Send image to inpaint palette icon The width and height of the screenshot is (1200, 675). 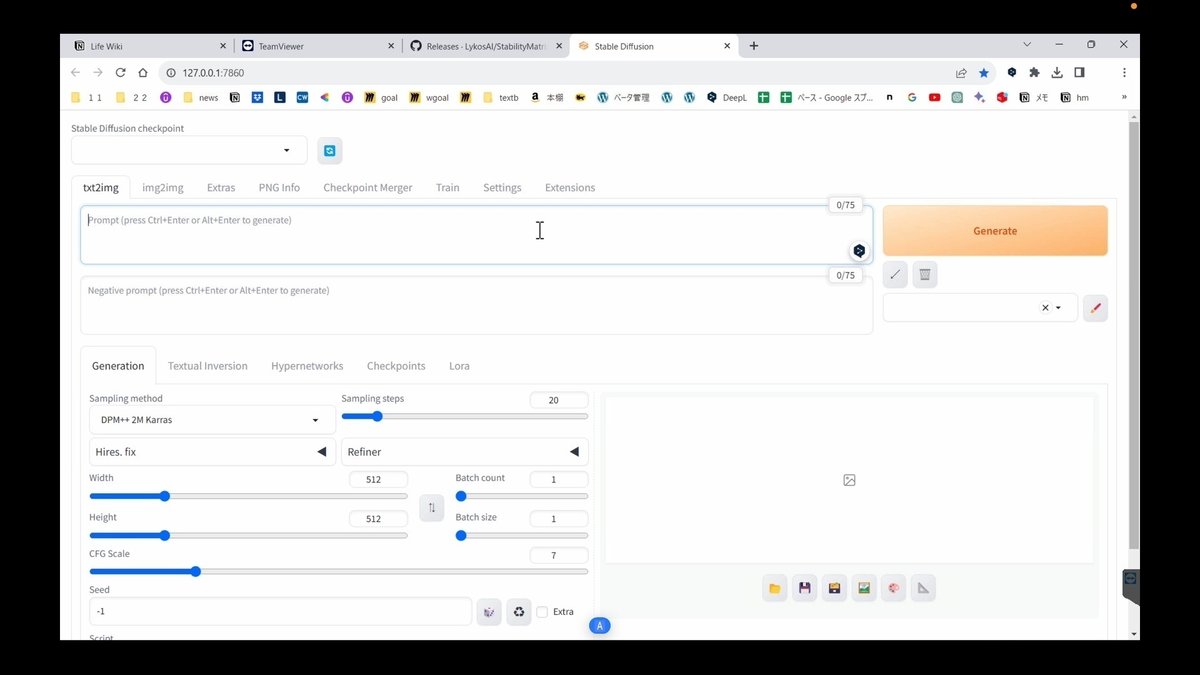pos(894,588)
